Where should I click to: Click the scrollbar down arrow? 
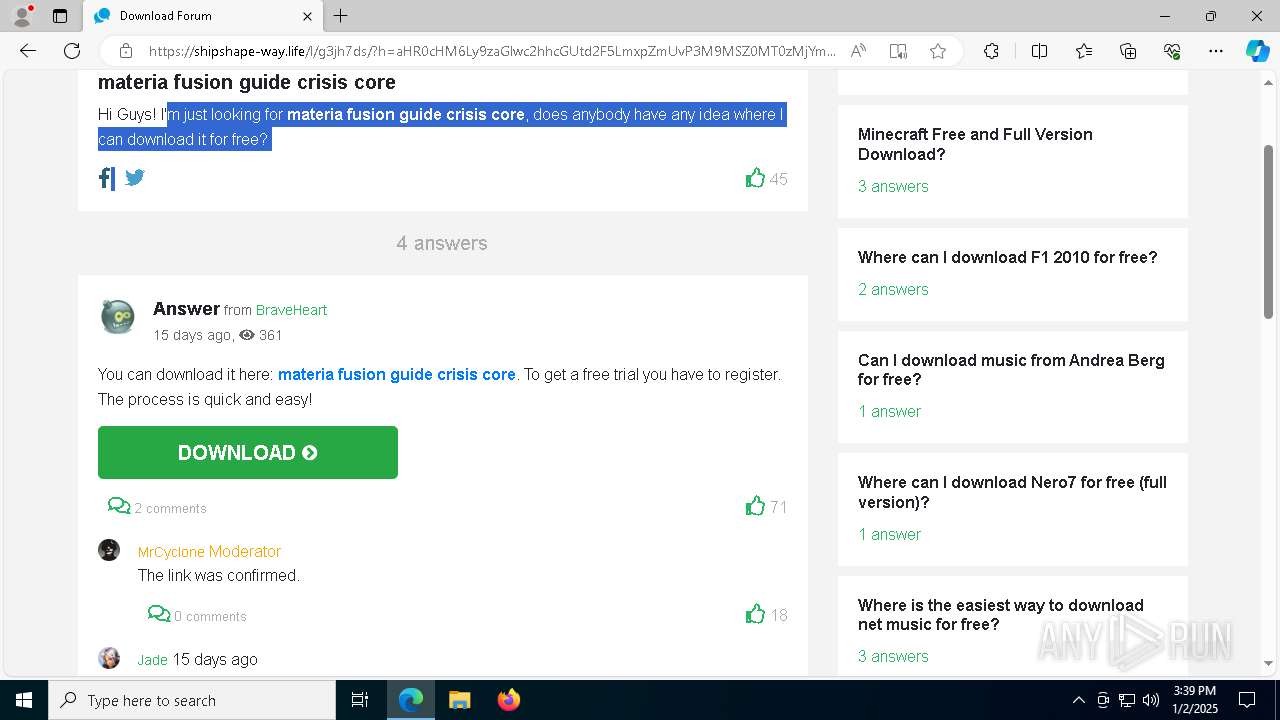pos(1269,662)
